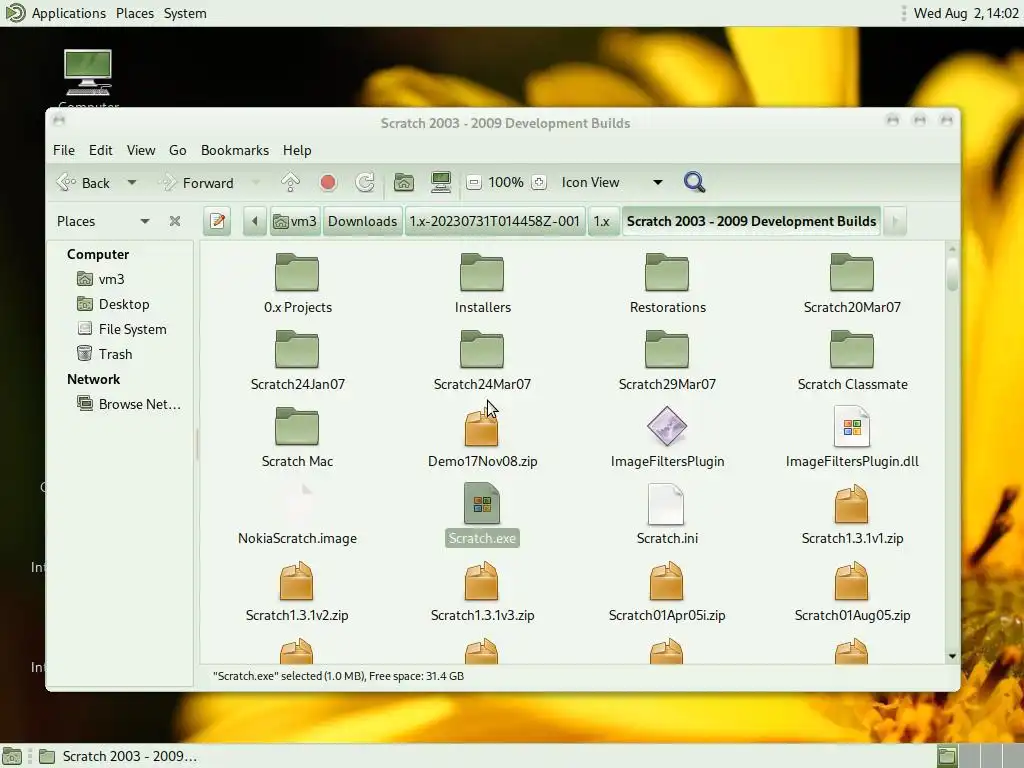Image resolution: width=1024 pixels, height=768 pixels.
Task: Open the Scratch Mac folder
Action: 297,438
